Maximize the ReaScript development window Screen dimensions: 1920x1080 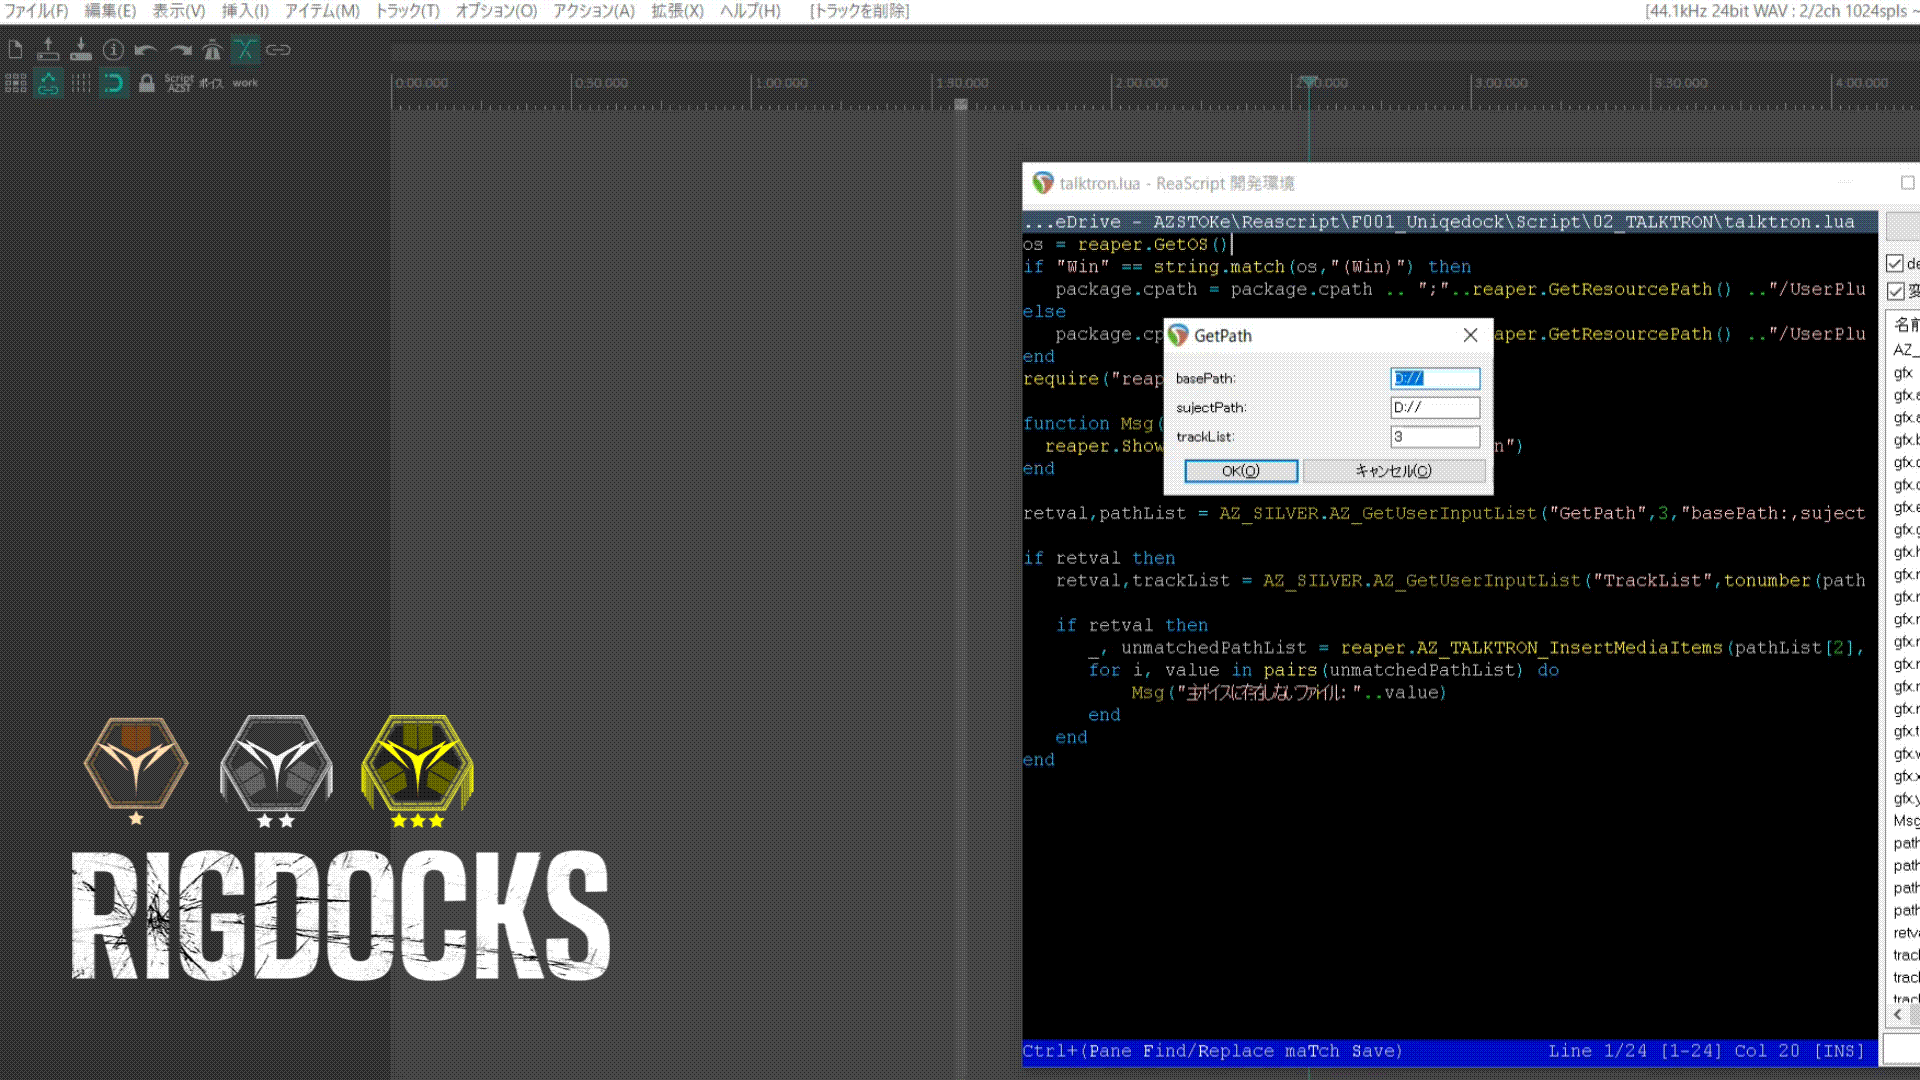tap(1907, 183)
